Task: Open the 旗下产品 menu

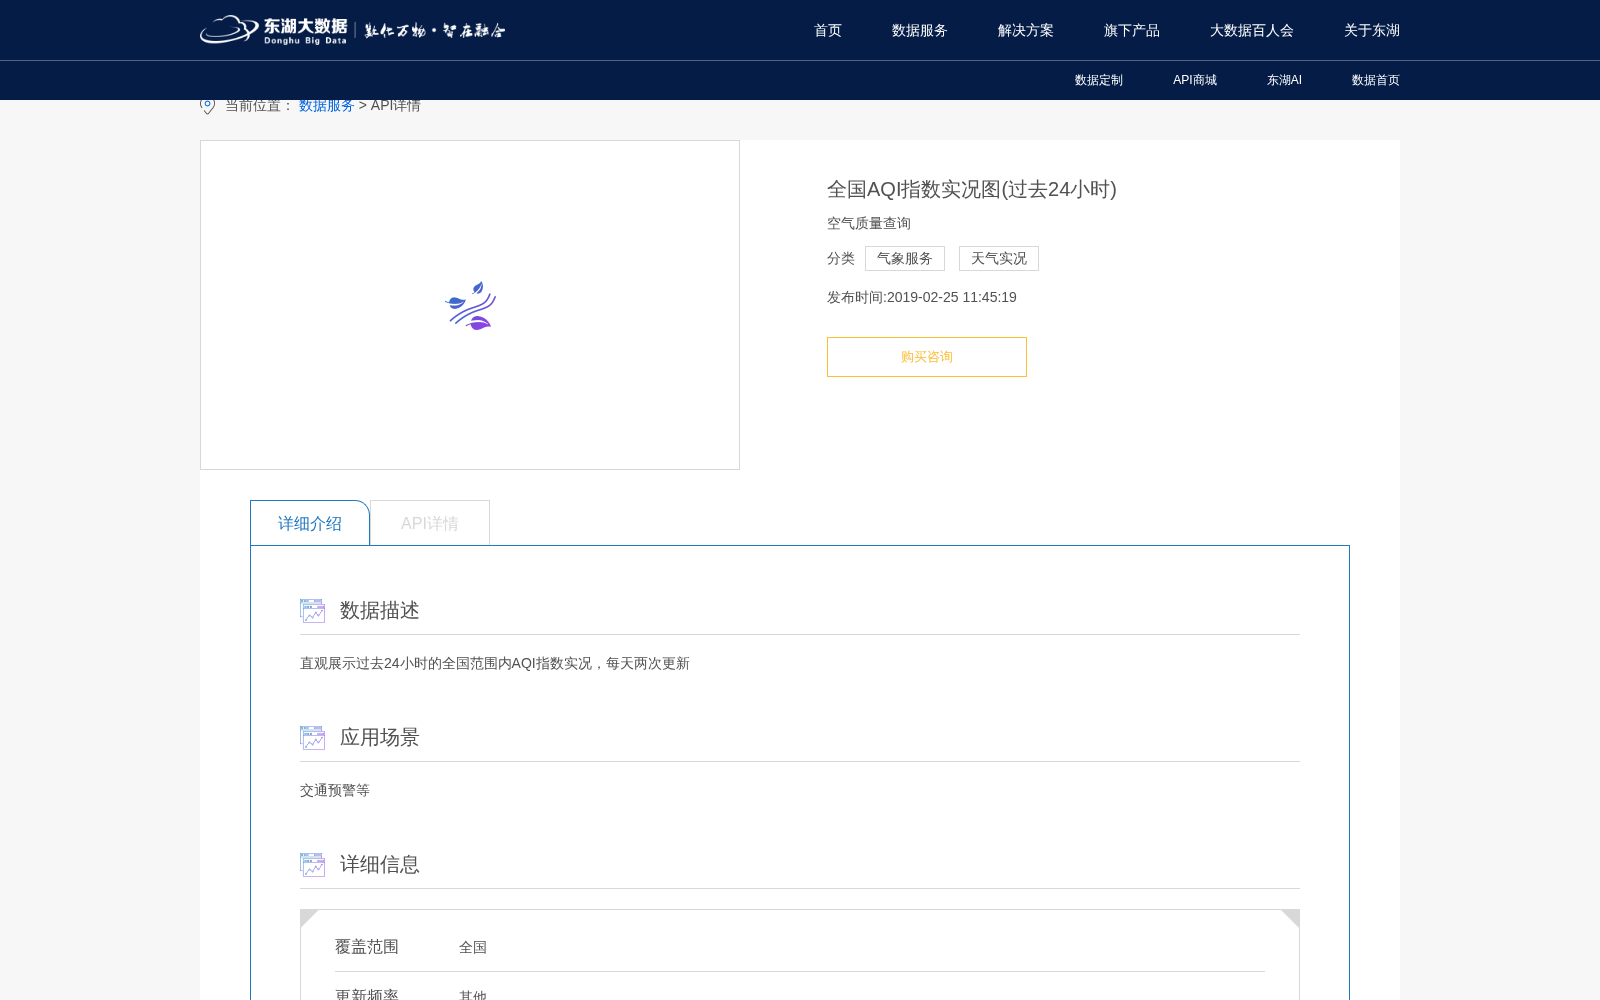Action: tap(1132, 30)
